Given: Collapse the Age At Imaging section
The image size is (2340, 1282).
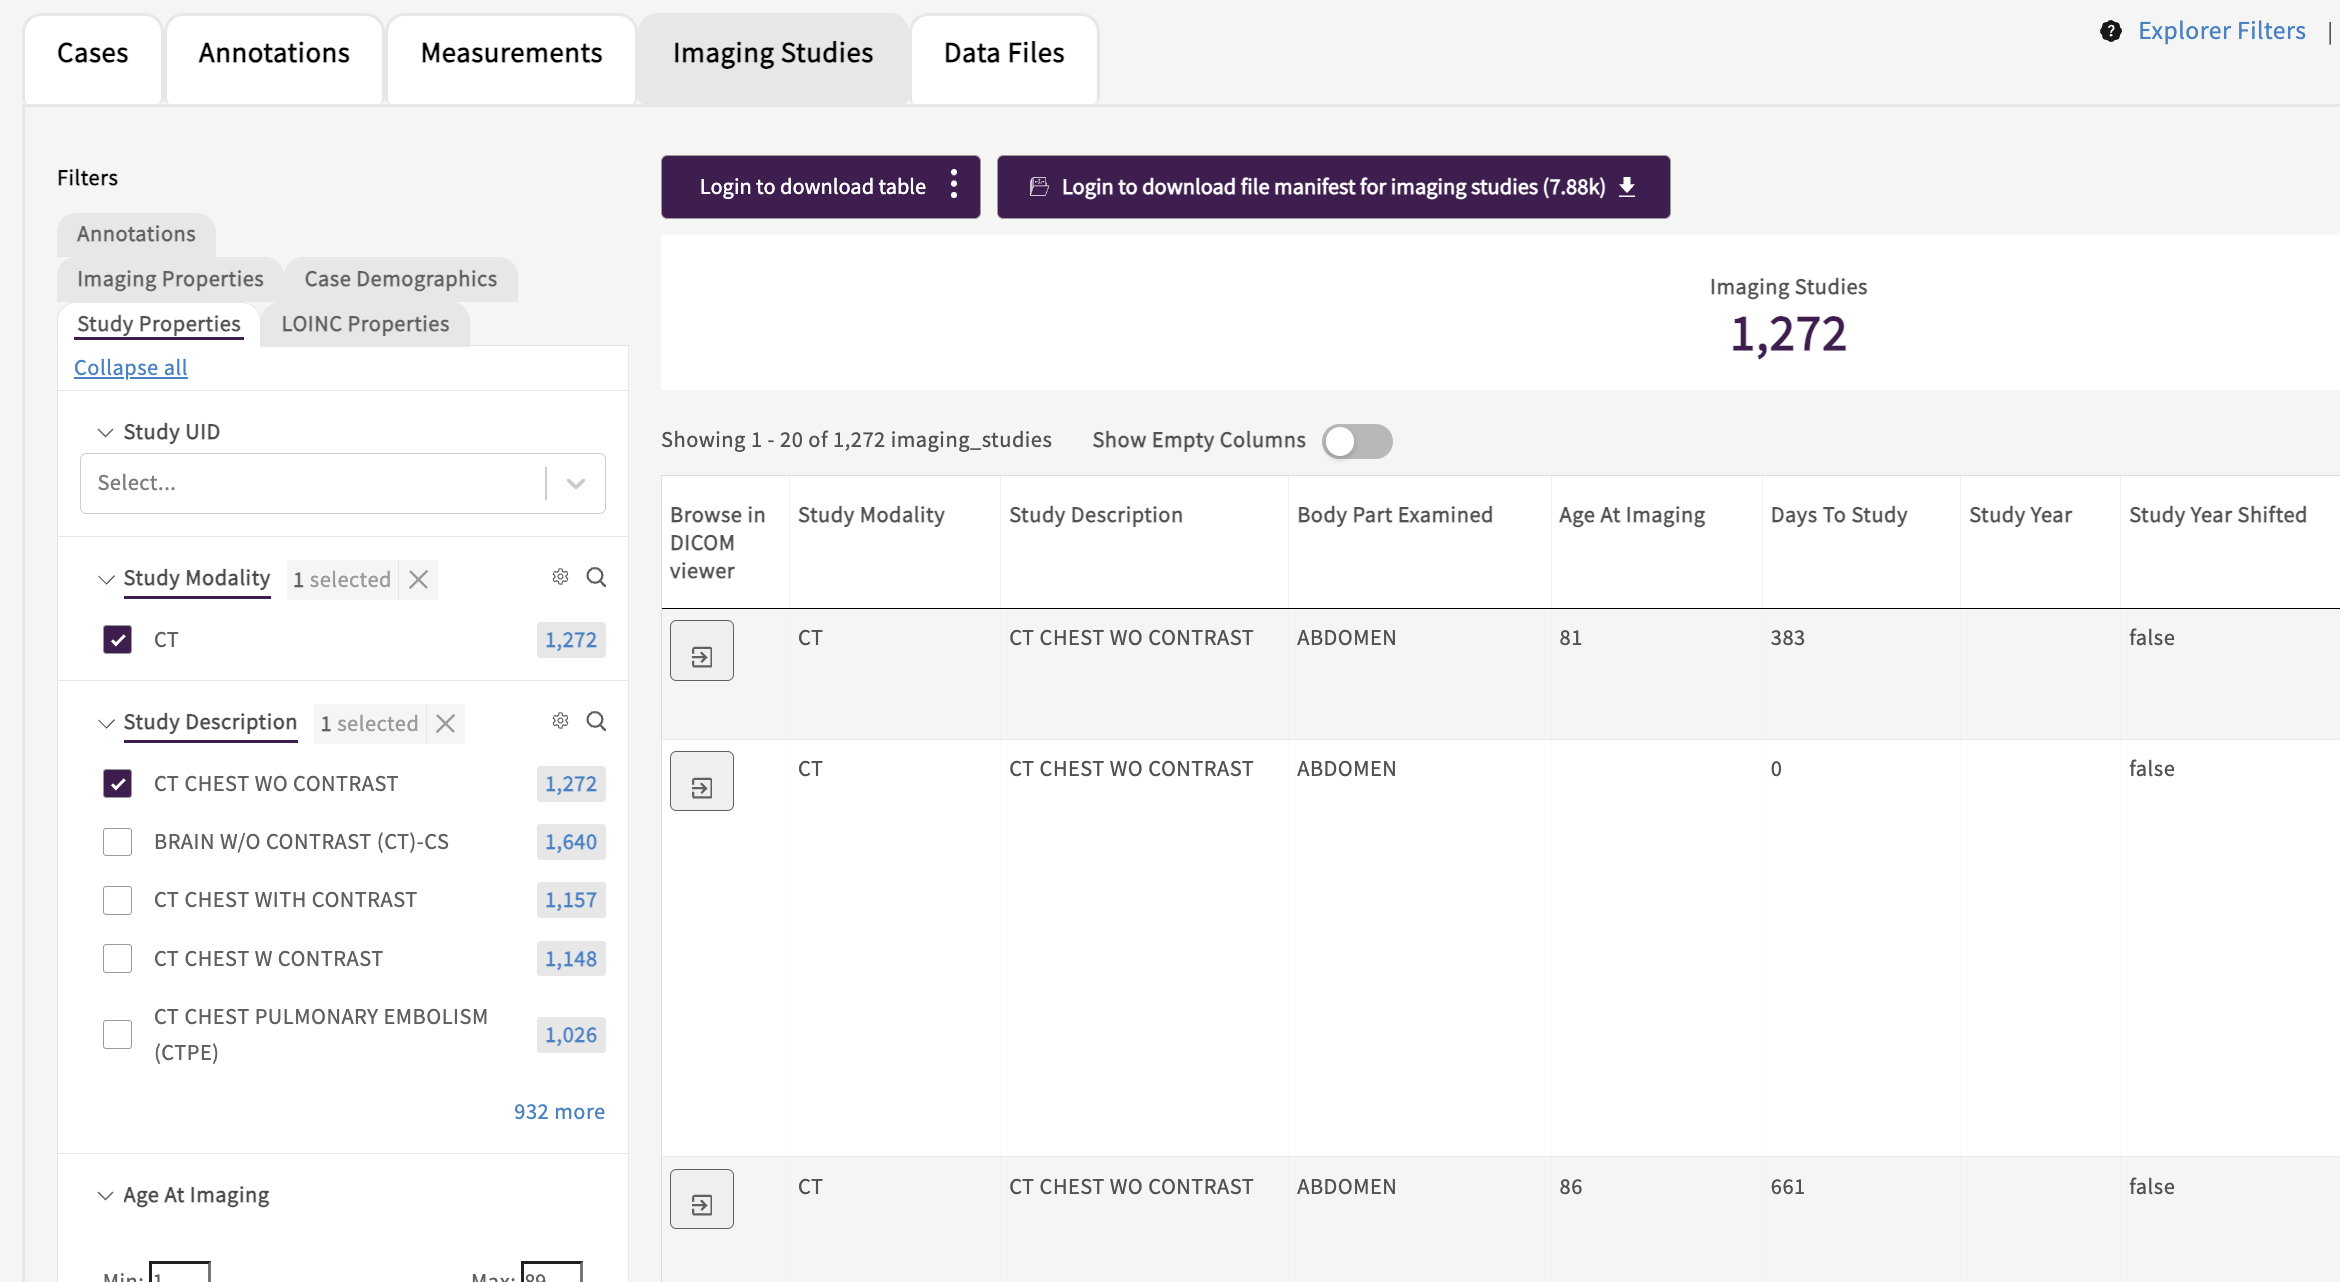Looking at the screenshot, I should [x=106, y=1196].
